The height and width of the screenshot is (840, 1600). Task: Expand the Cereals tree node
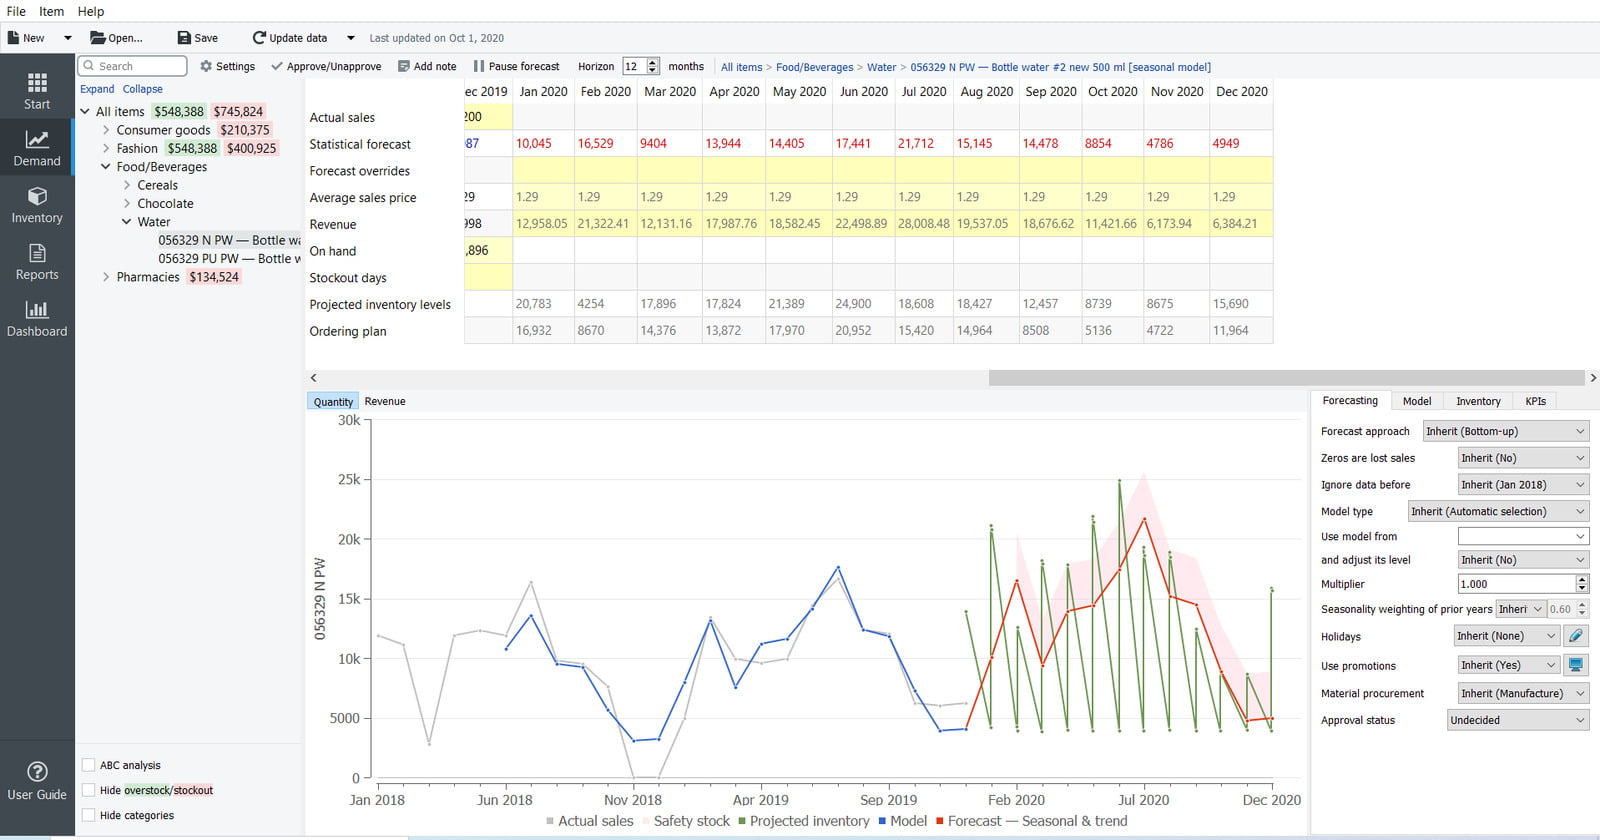127,185
